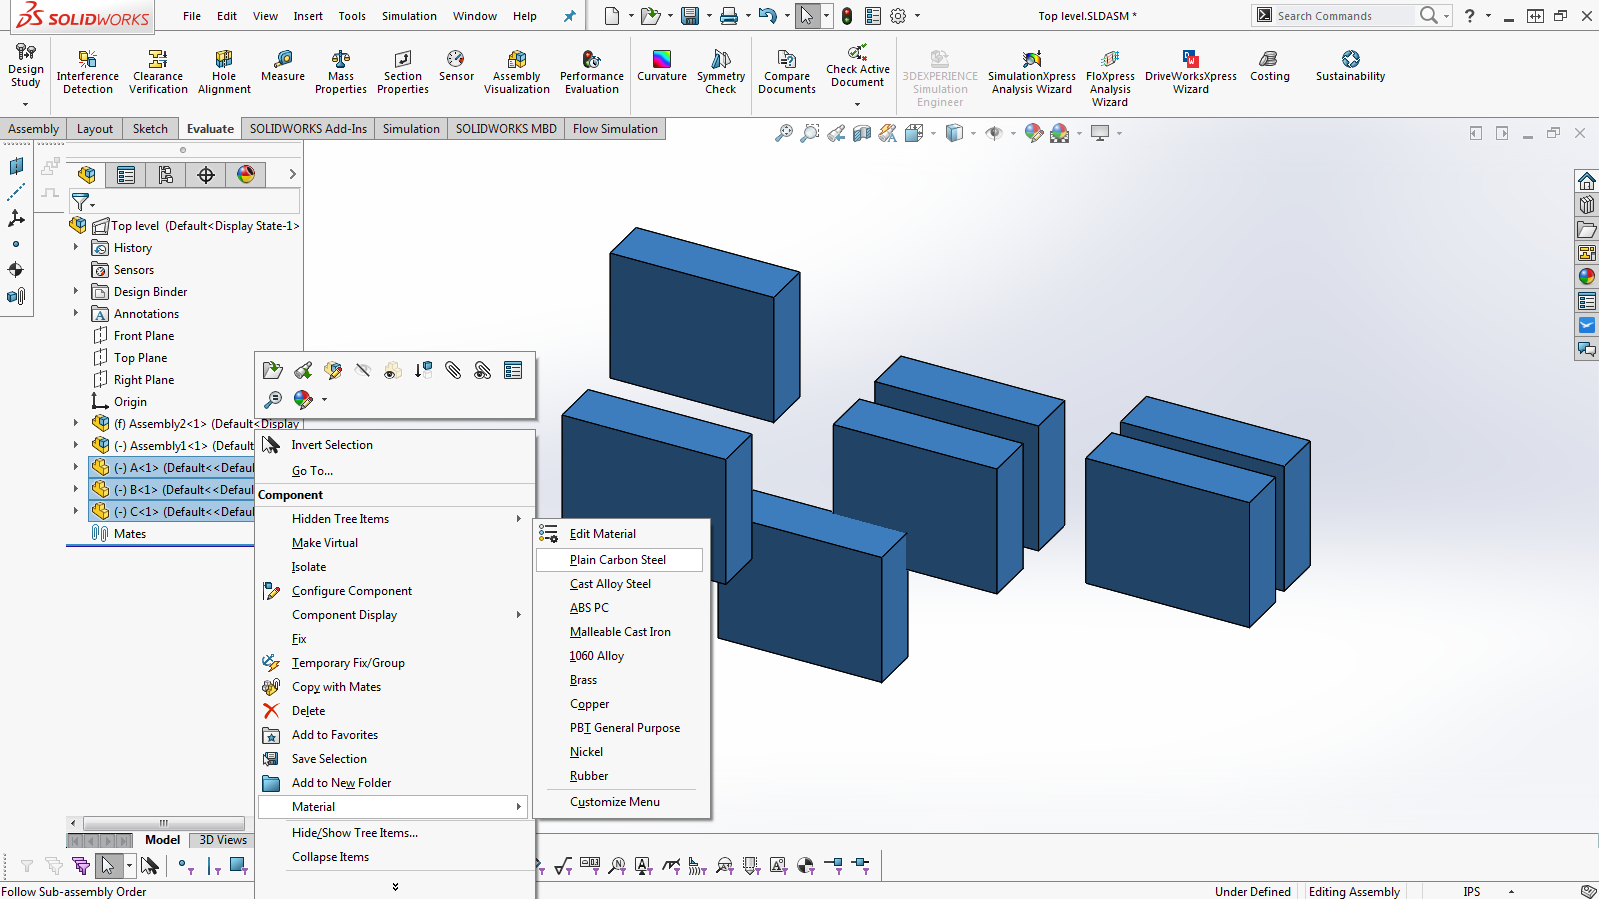1599x899 pixels.
Task: Open Interference Detection tool
Action: (x=88, y=71)
